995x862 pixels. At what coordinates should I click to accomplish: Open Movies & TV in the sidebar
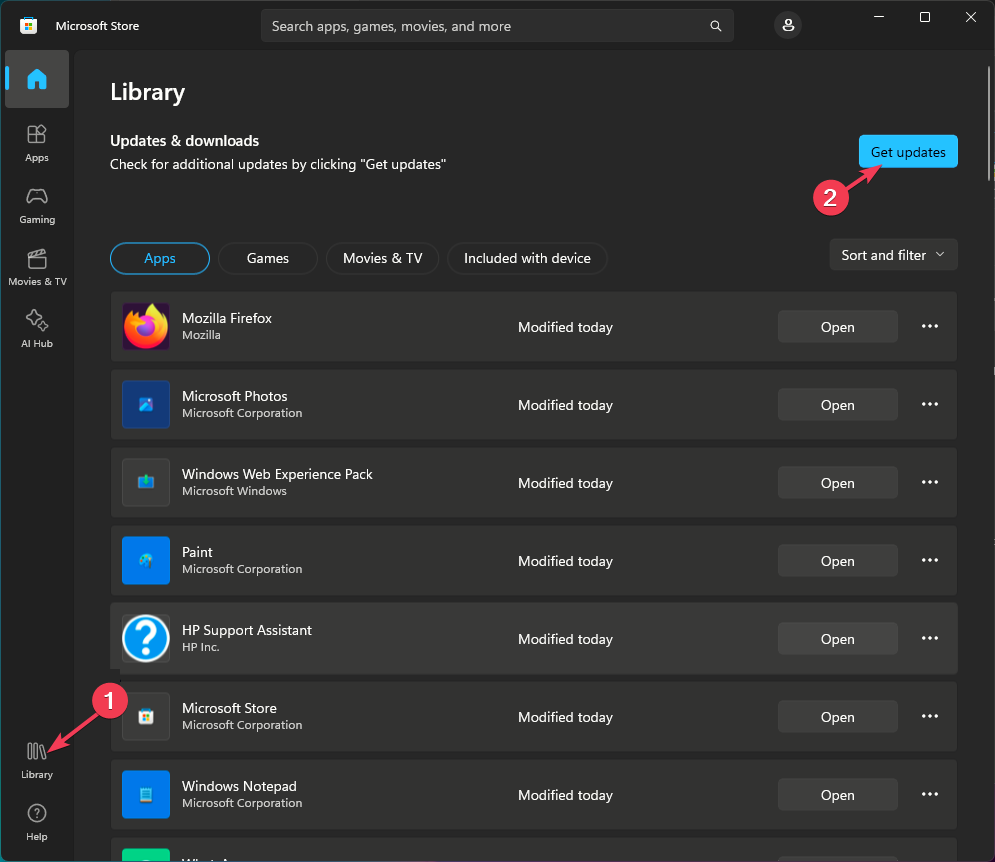click(x=37, y=267)
